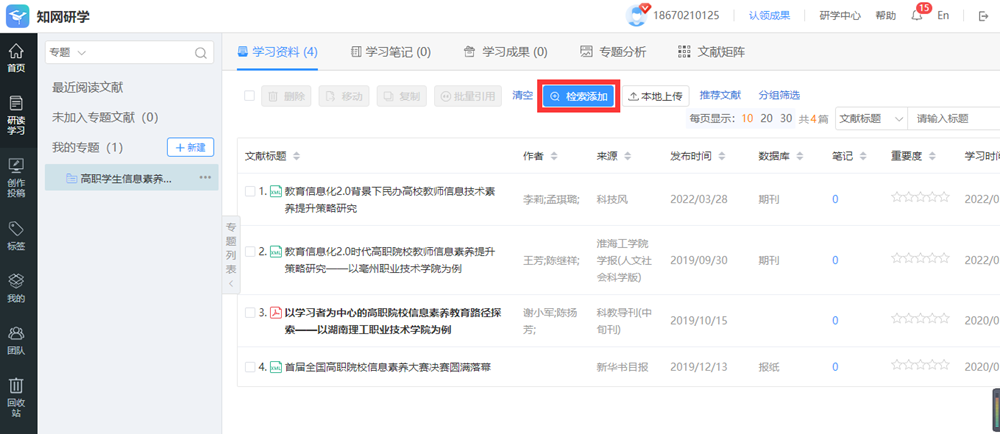Open the 回收站 recycle bin

(17, 398)
